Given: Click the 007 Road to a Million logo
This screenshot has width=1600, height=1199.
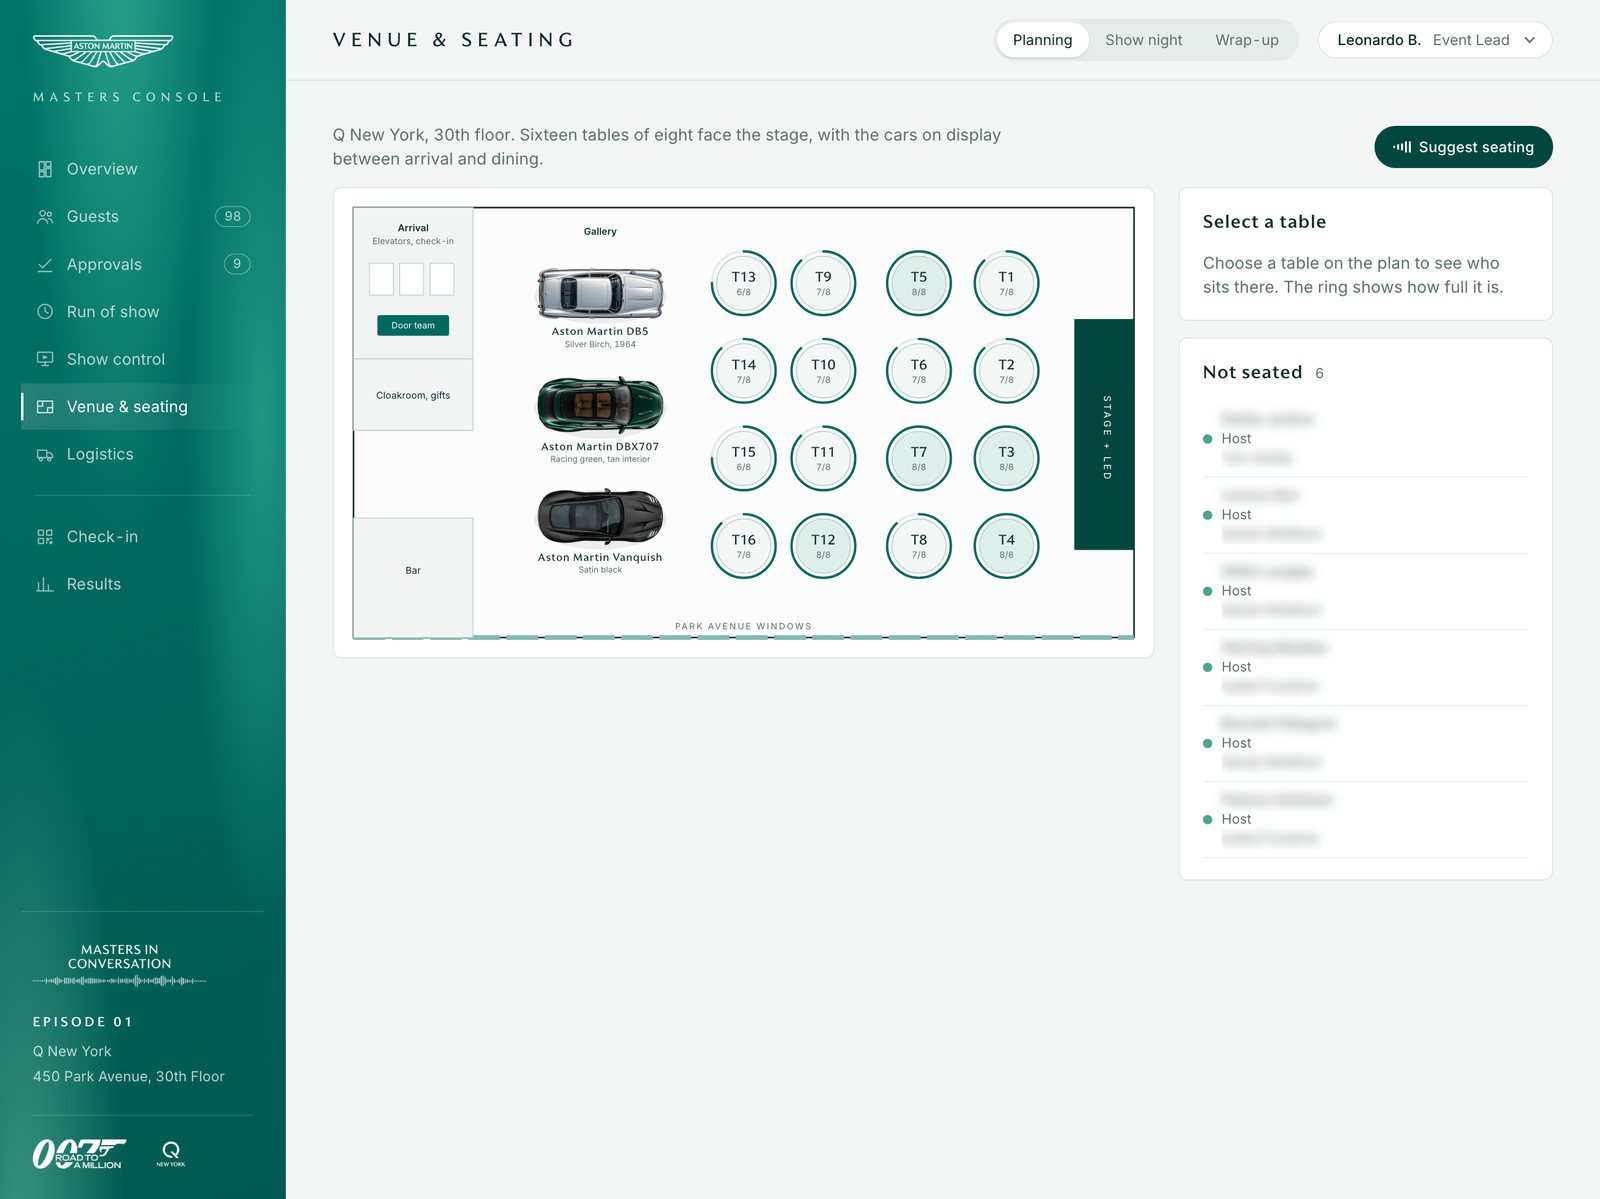Looking at the screenshot, I should click(x=79, y=1154).
